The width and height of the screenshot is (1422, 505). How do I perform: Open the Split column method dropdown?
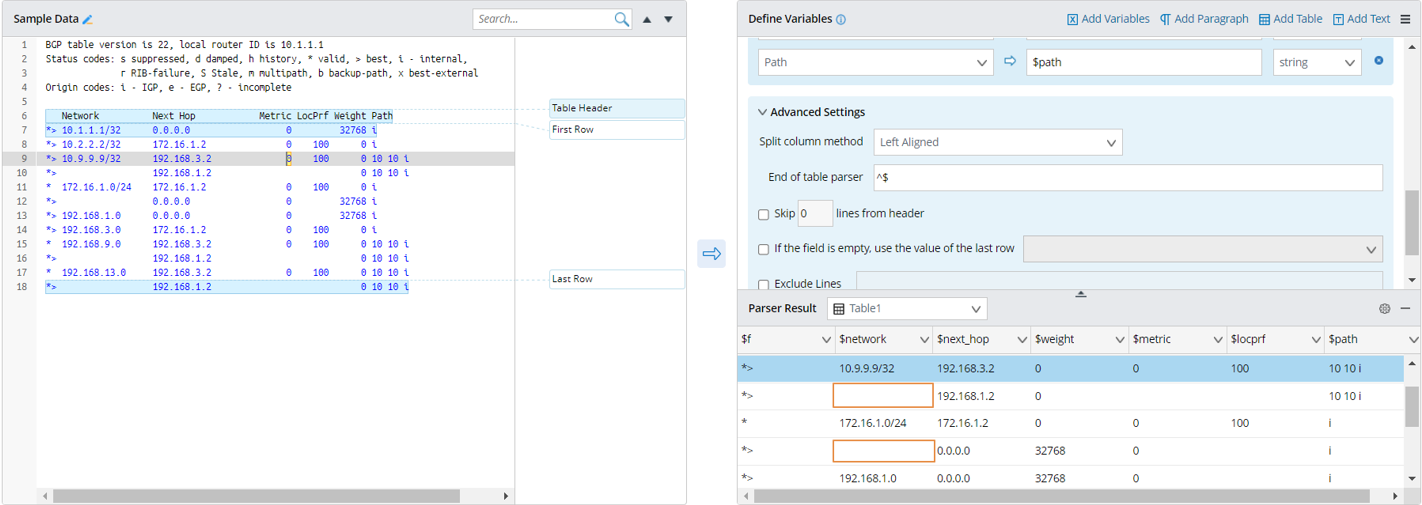[x=997, y=142]
